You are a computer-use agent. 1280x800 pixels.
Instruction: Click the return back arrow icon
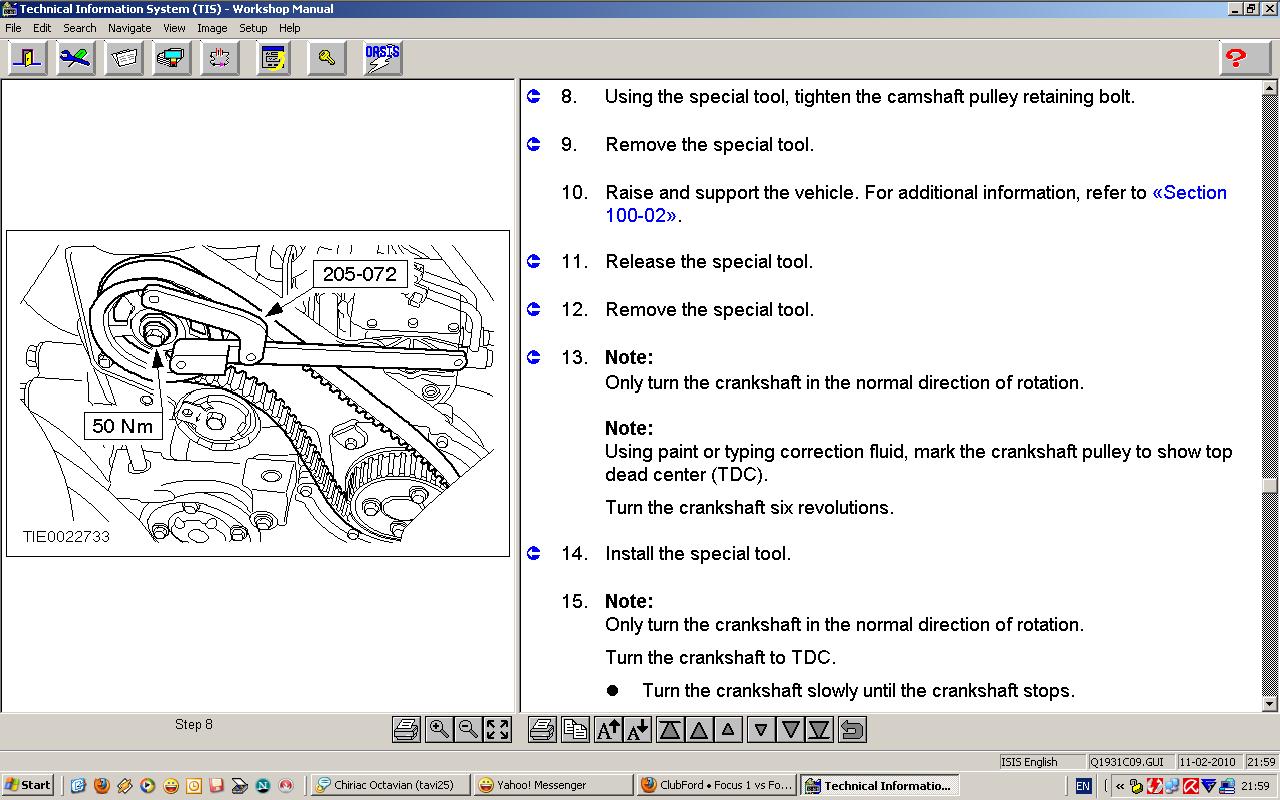[x=852, y=730]
